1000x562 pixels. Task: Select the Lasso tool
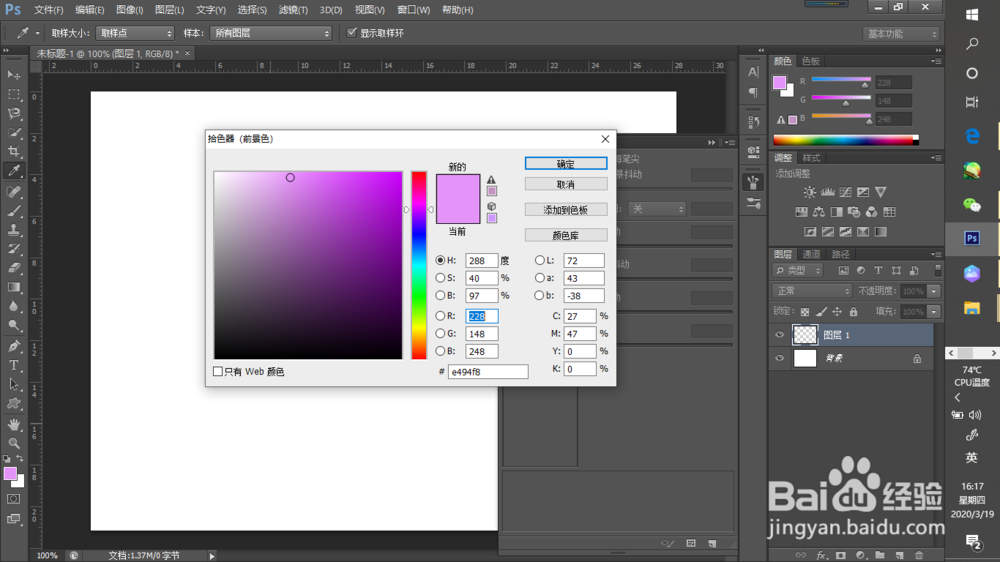click(x=13, y=114)
